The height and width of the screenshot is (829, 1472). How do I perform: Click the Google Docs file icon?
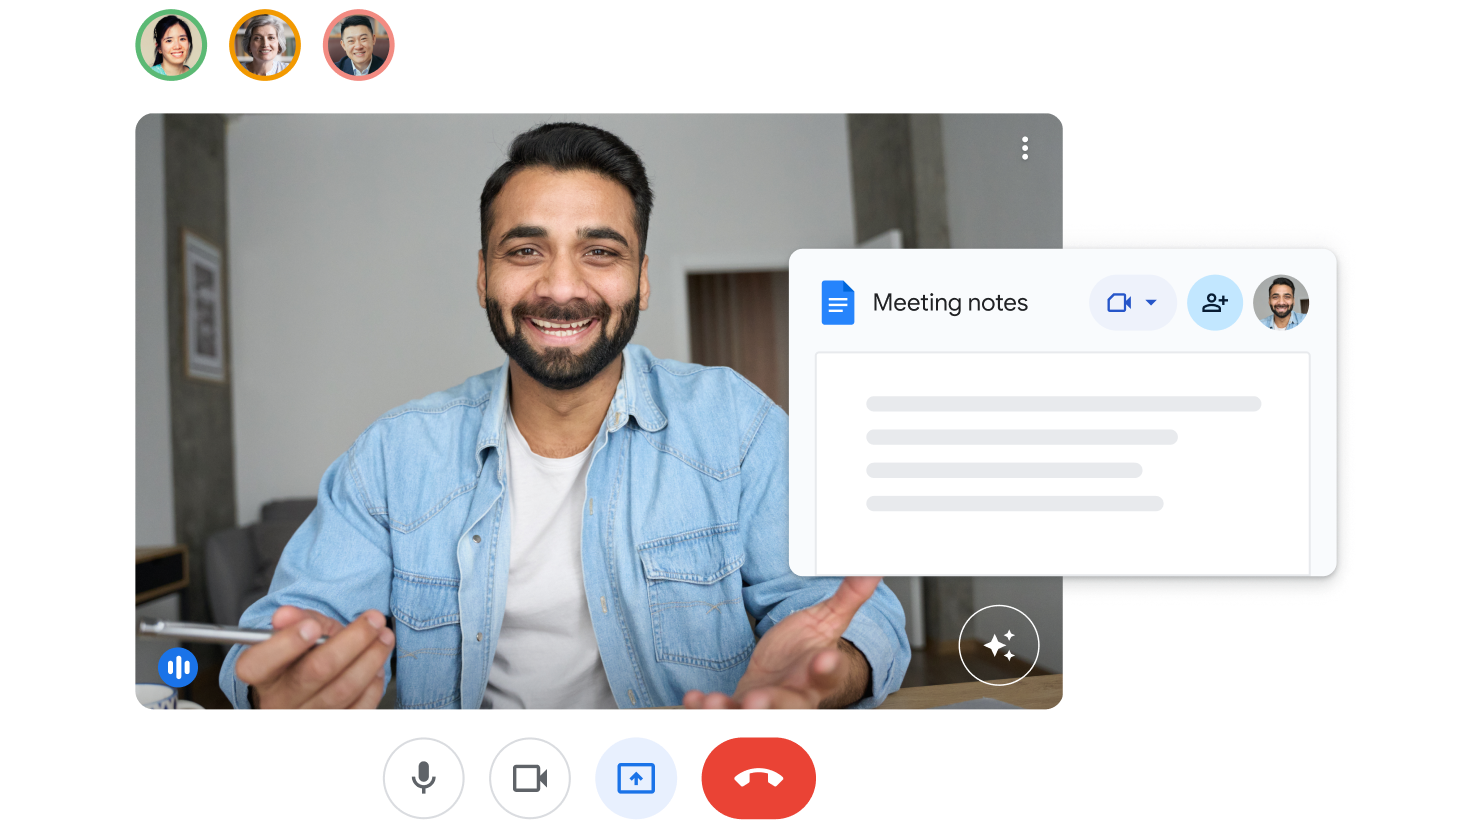[838, 303]
